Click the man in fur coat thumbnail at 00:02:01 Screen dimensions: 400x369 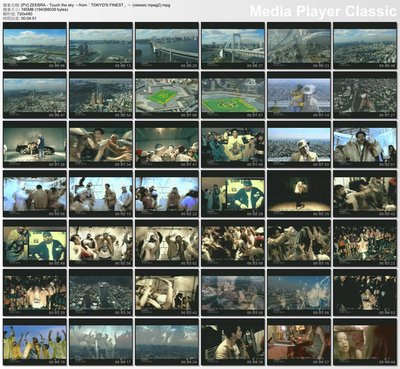365,145
